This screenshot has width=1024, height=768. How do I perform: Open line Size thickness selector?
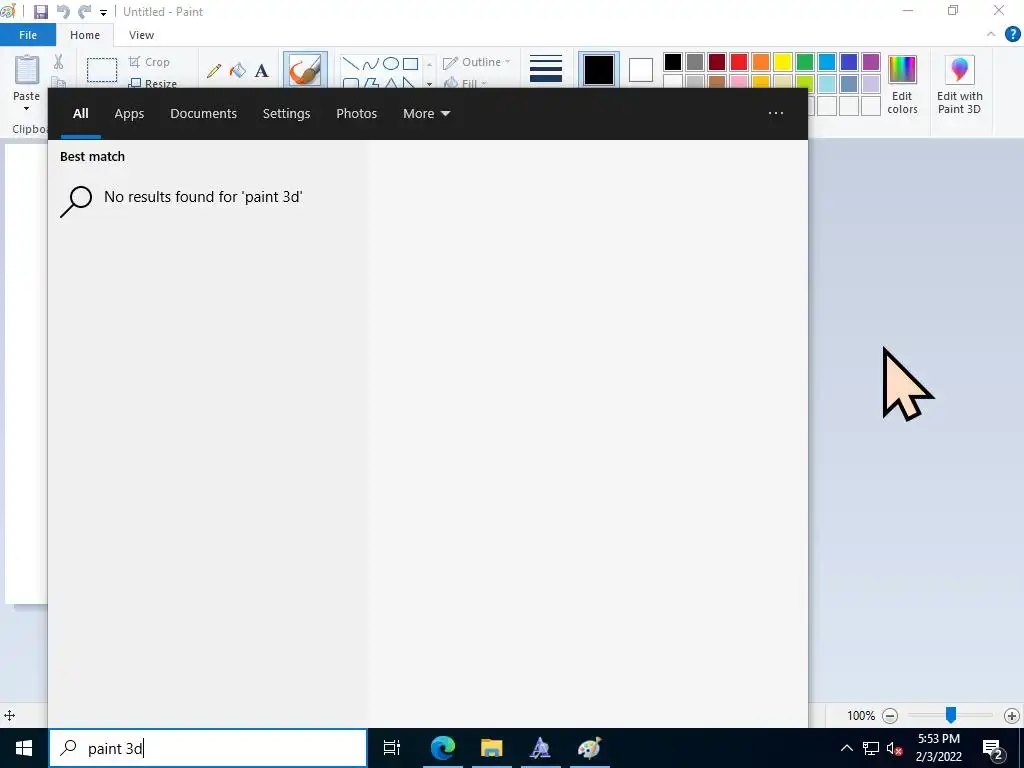point(546,69)
